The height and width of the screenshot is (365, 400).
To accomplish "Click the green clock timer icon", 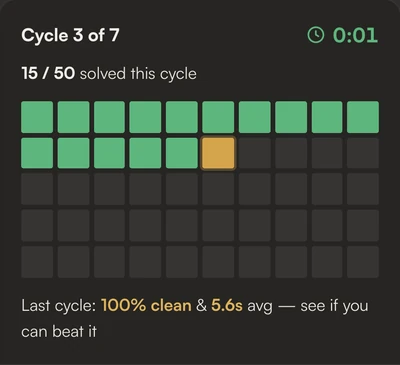I will [x=315, y=35].
